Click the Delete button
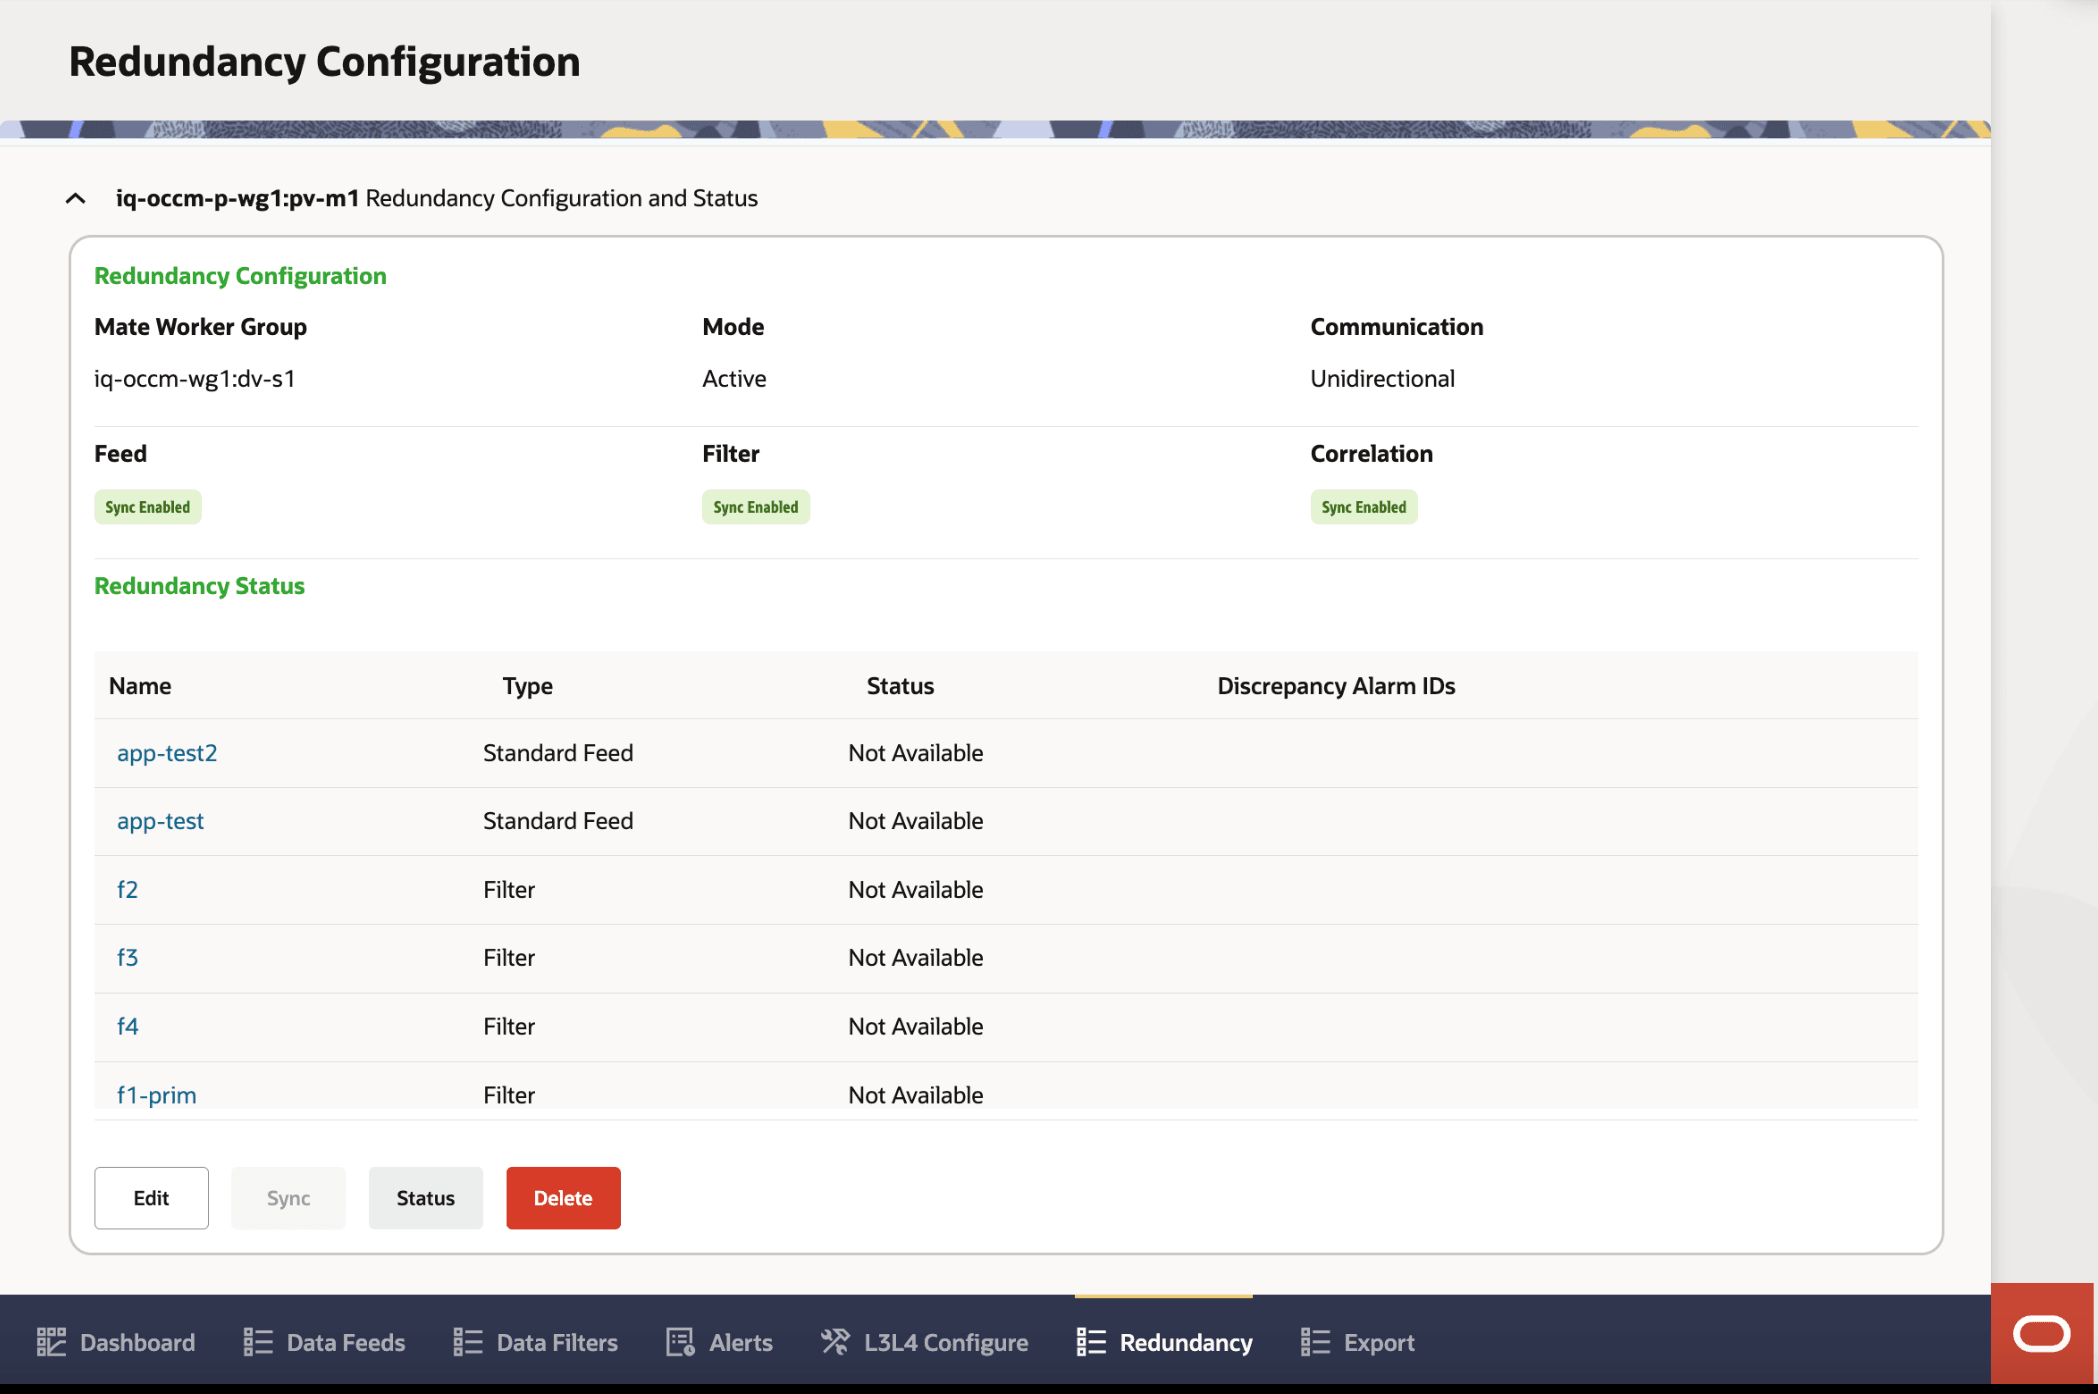Viewport: 2098px width, 1394px height. click(x=563, y=1197)
